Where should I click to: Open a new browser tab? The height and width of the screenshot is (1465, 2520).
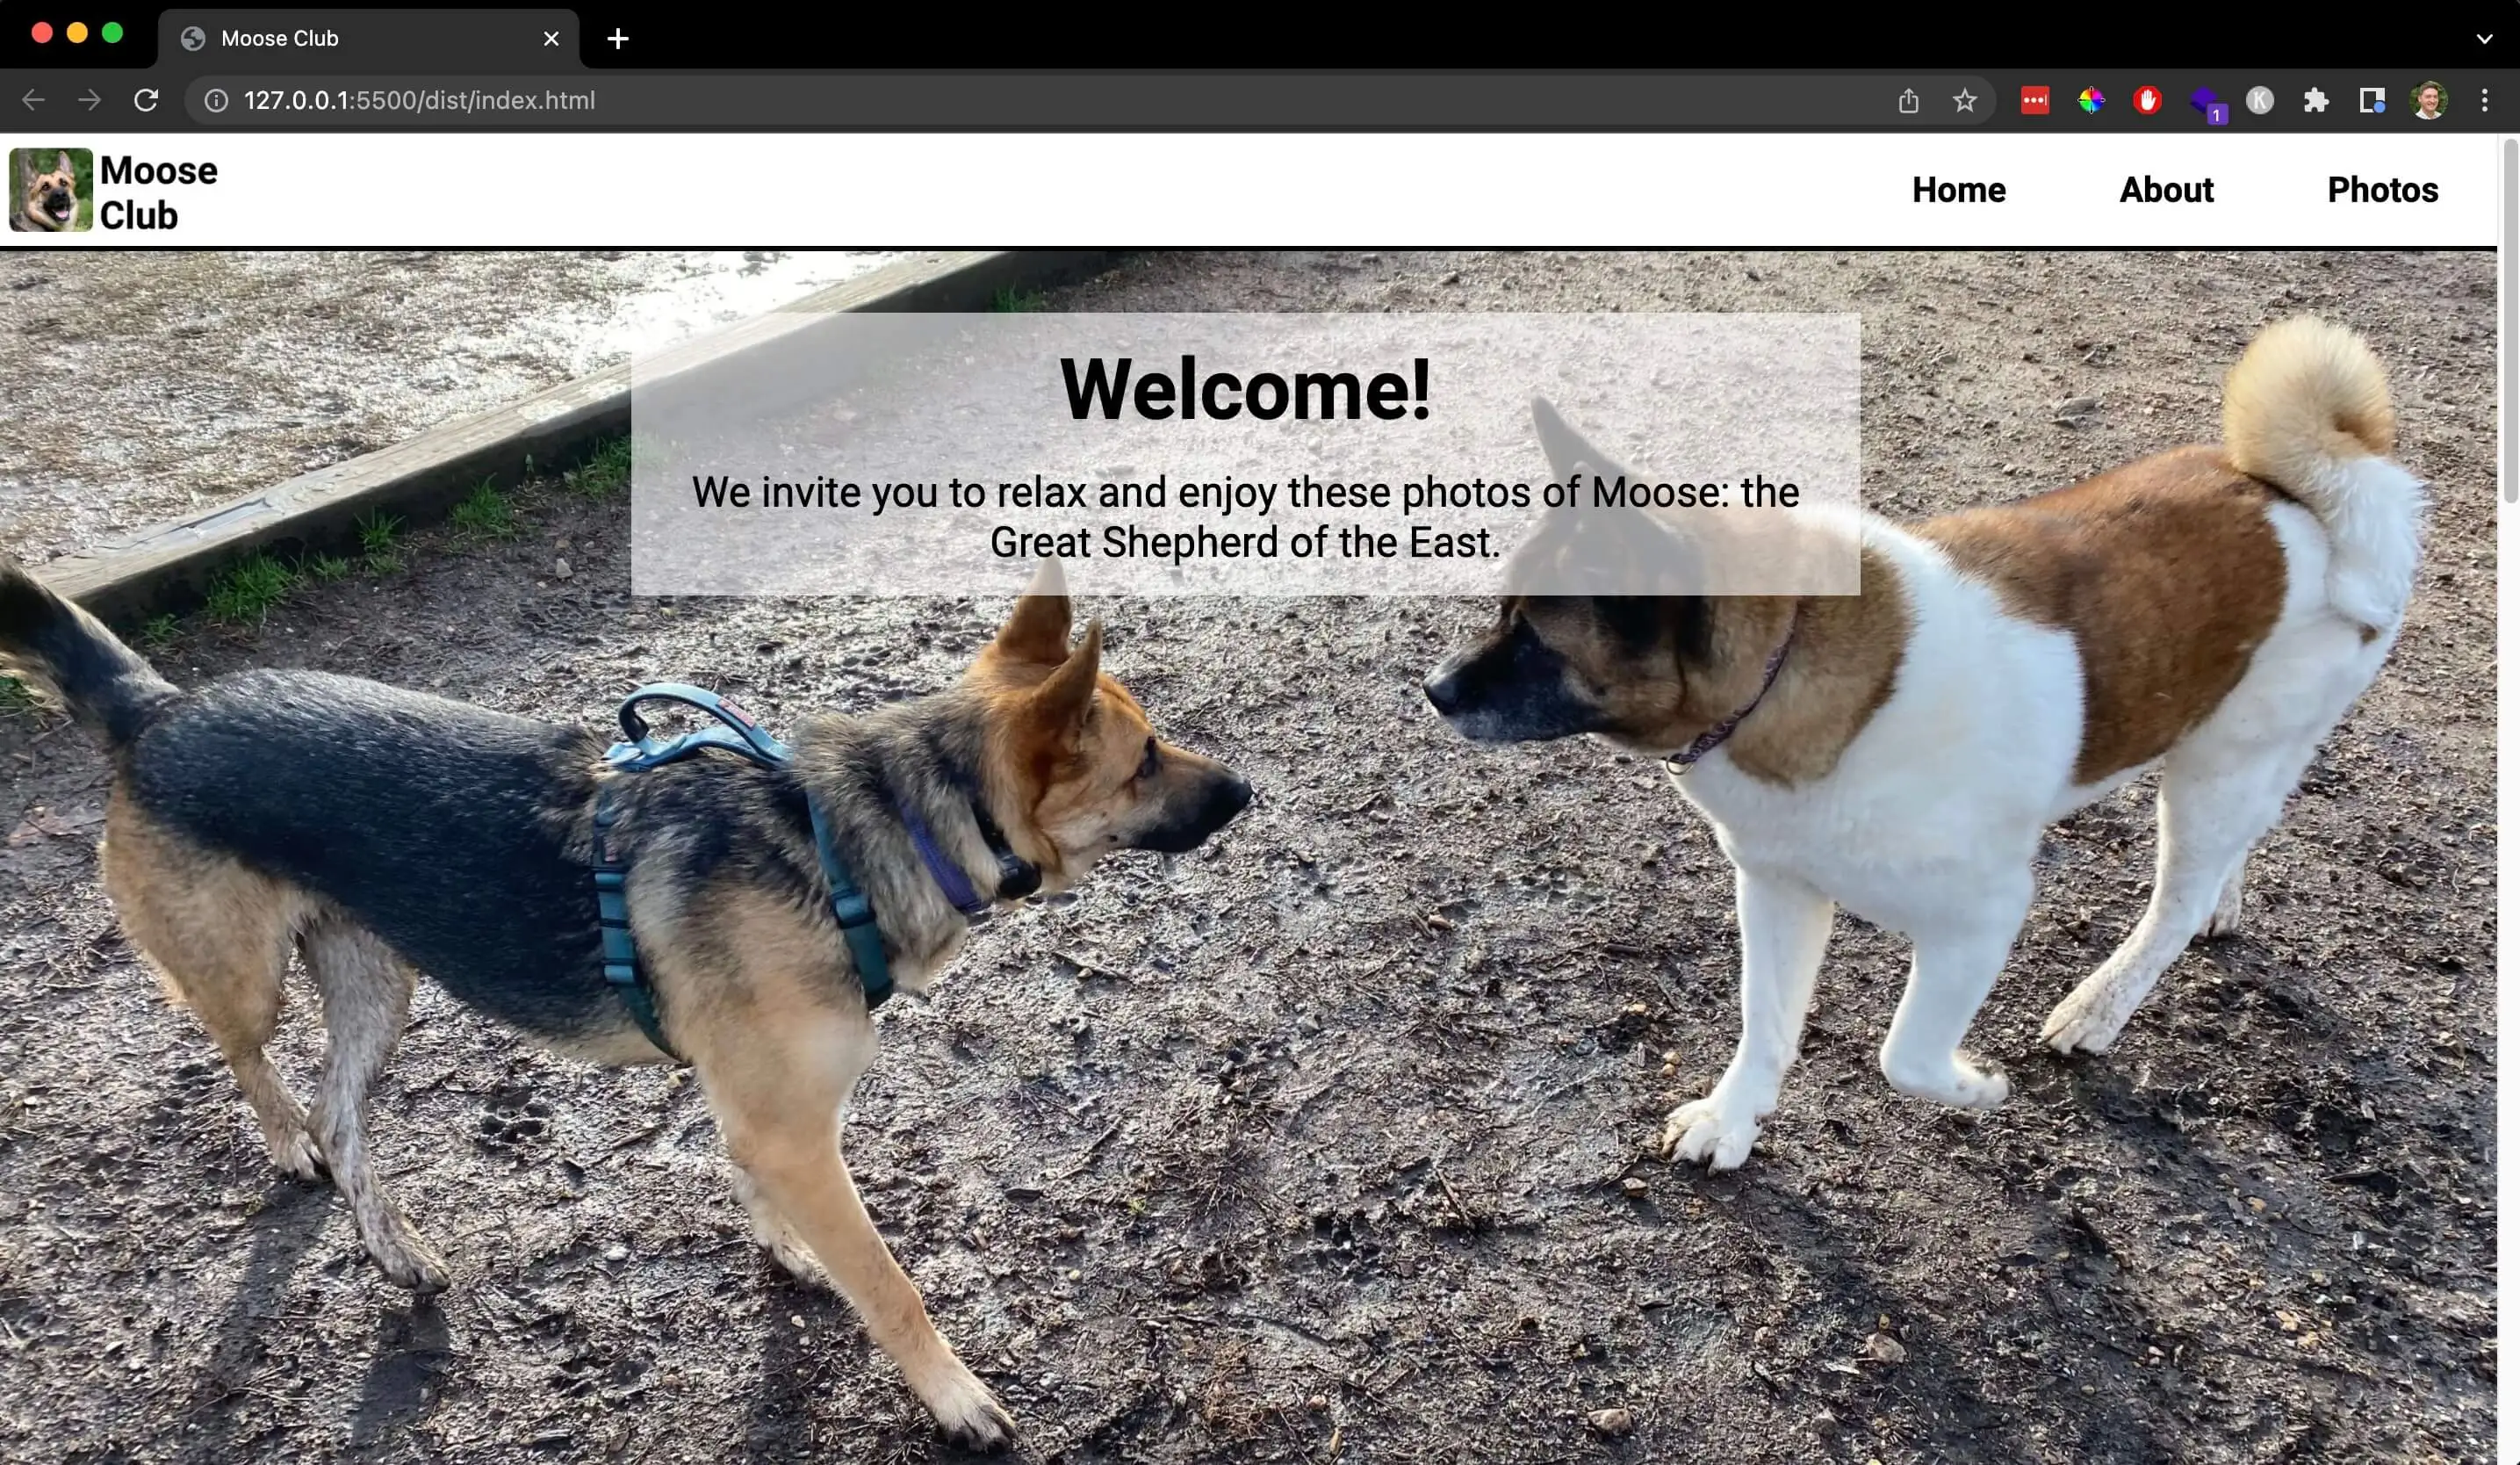pos(617,38)
